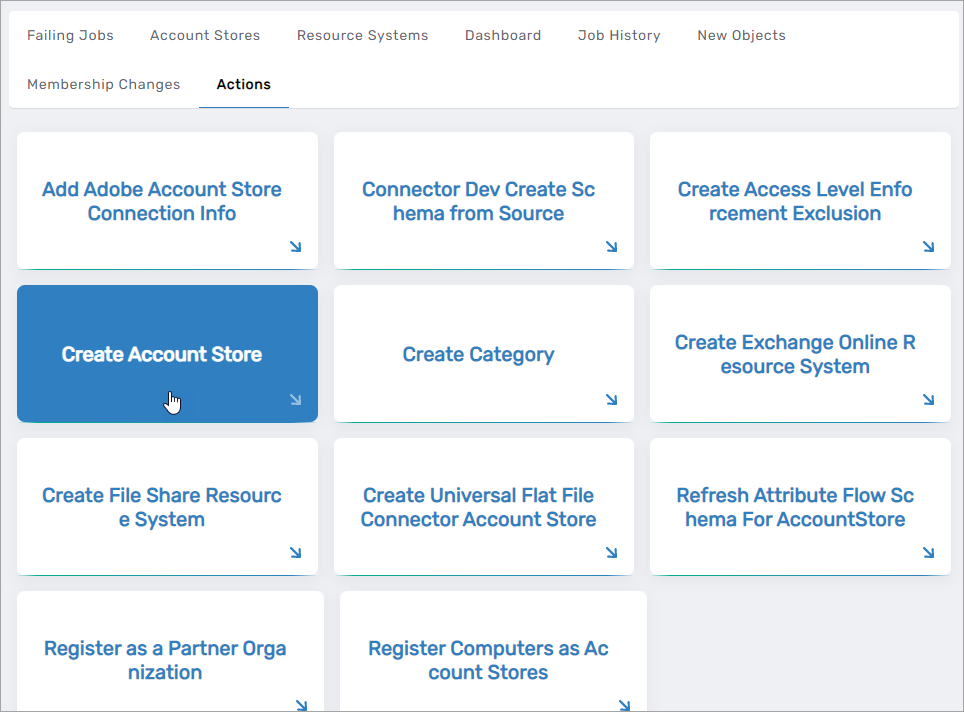This screenshot has width=964, height=712.
Task: Click arrow icon on Create Access Level Enforcement tile
Action: point(928,247)
